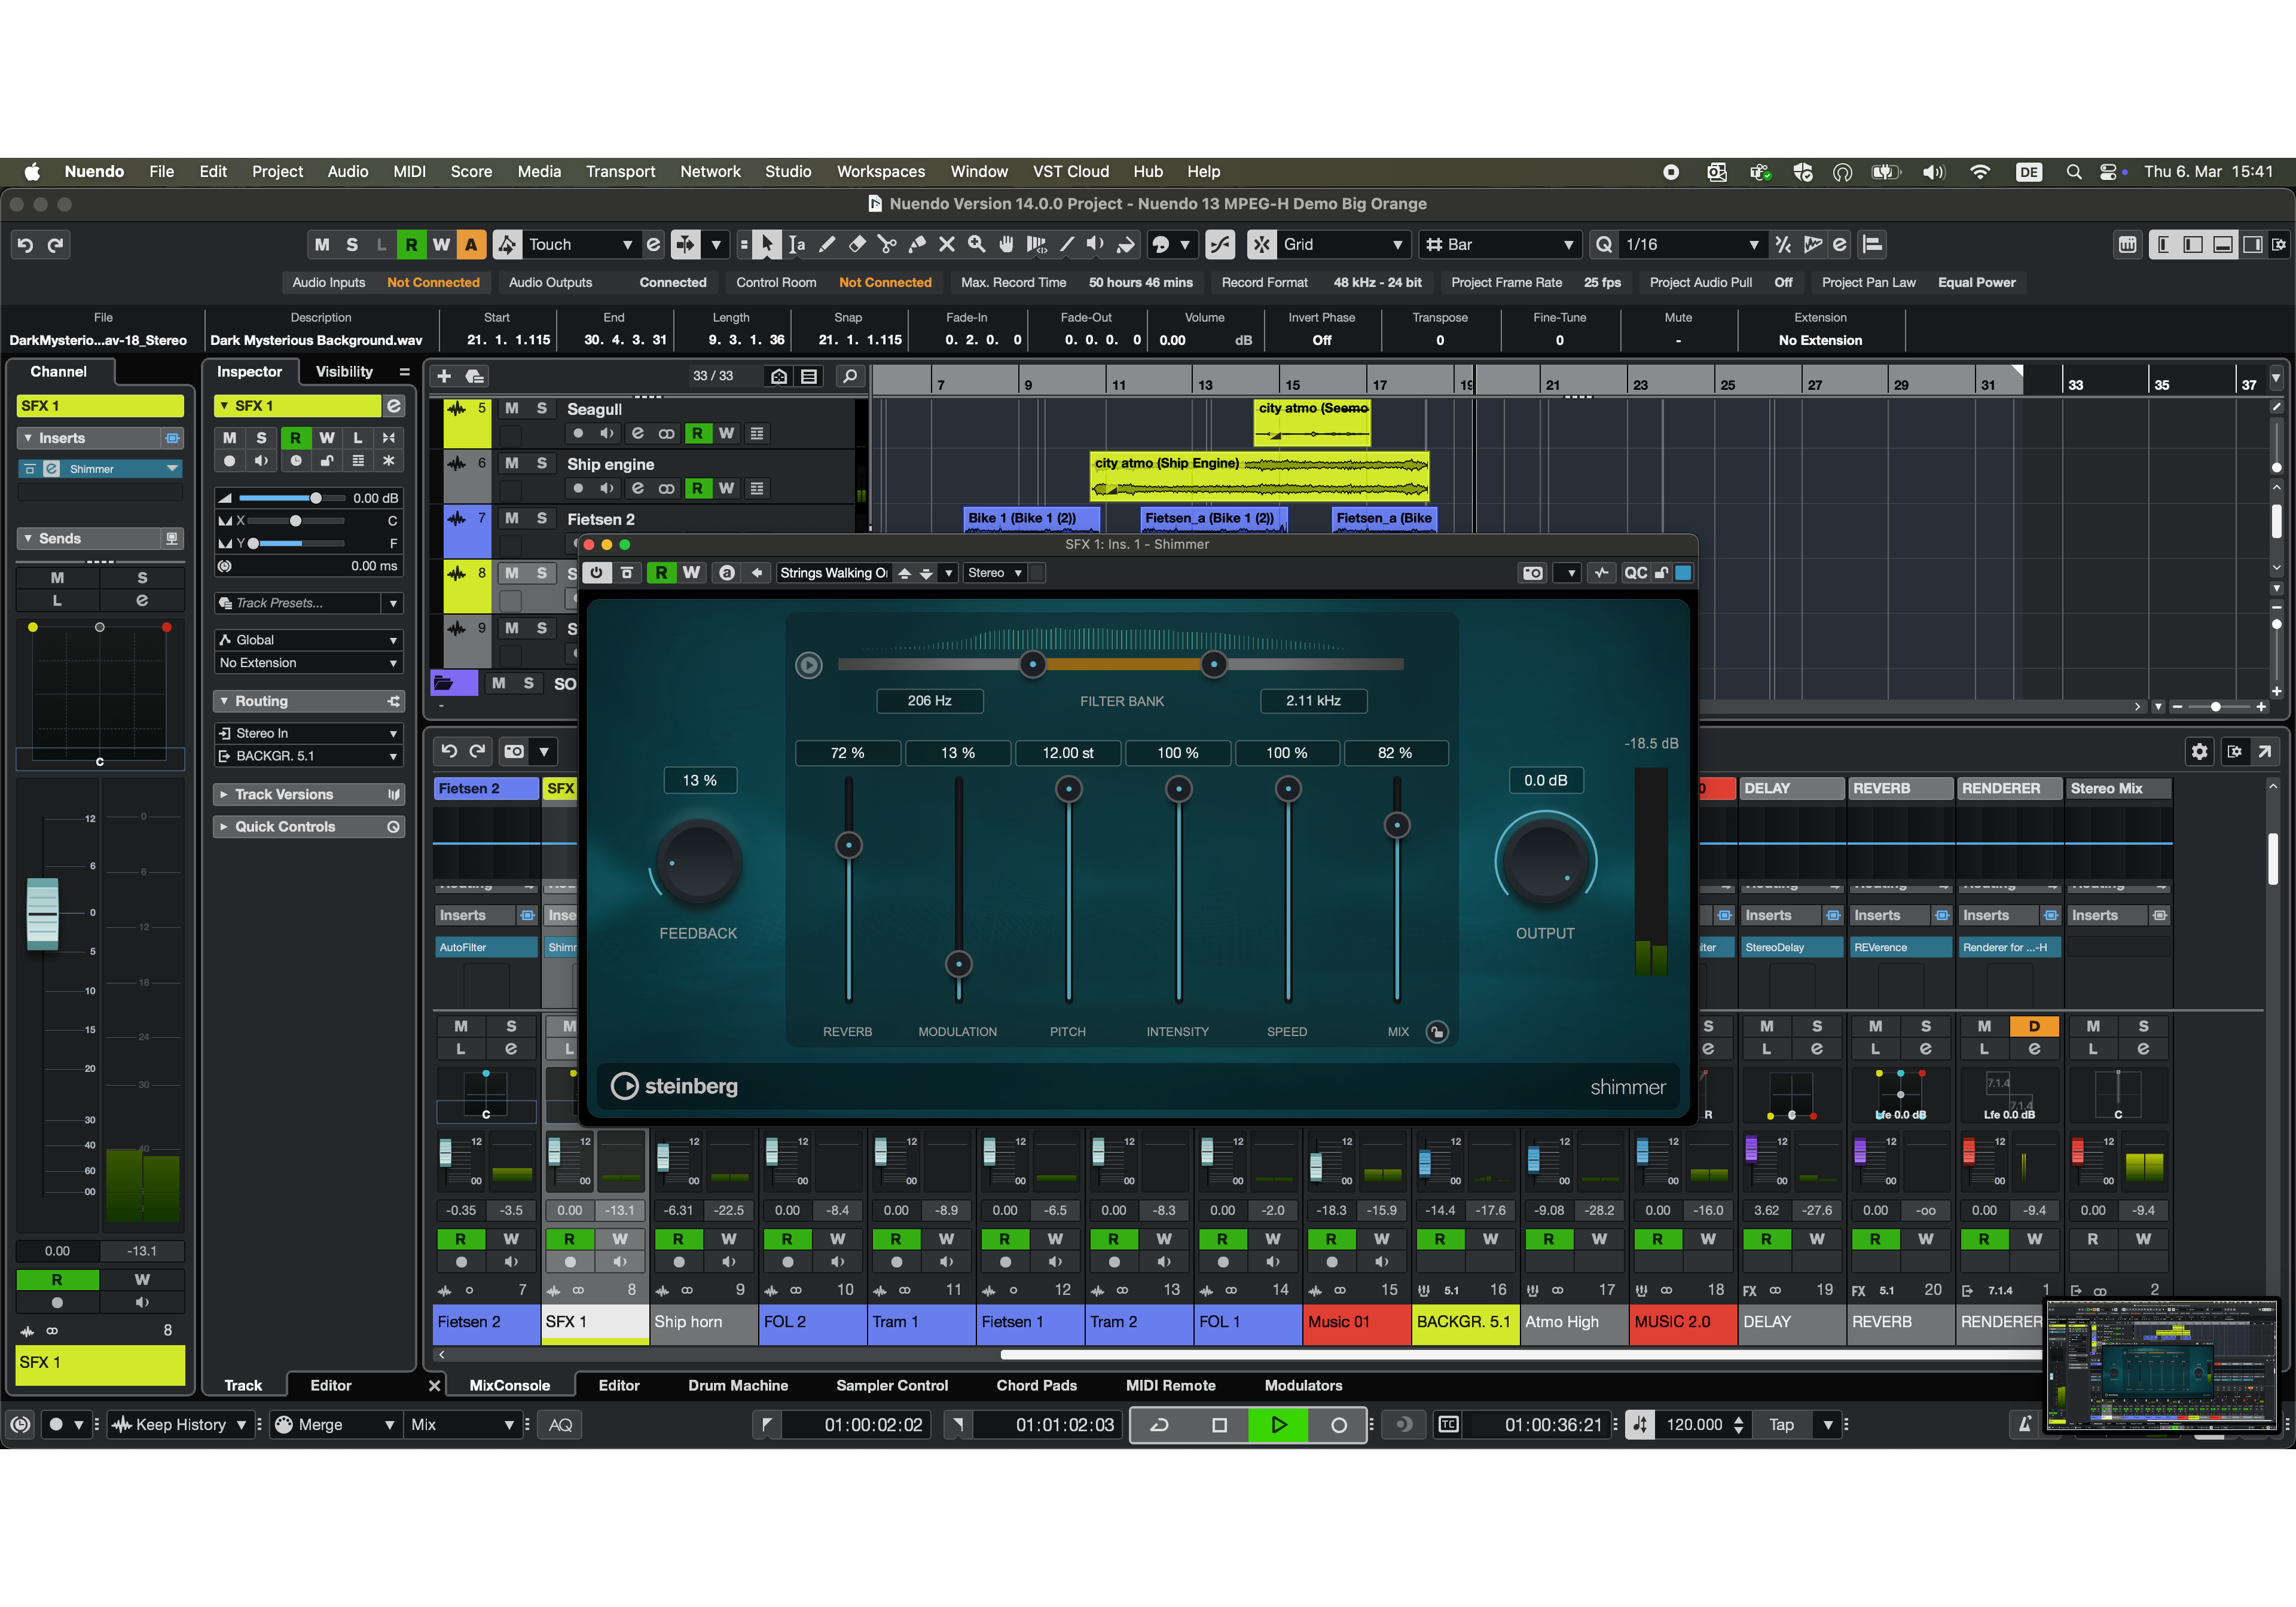
Task: Toggle global Mute M in toolbar
Action: tap(322, 244)
